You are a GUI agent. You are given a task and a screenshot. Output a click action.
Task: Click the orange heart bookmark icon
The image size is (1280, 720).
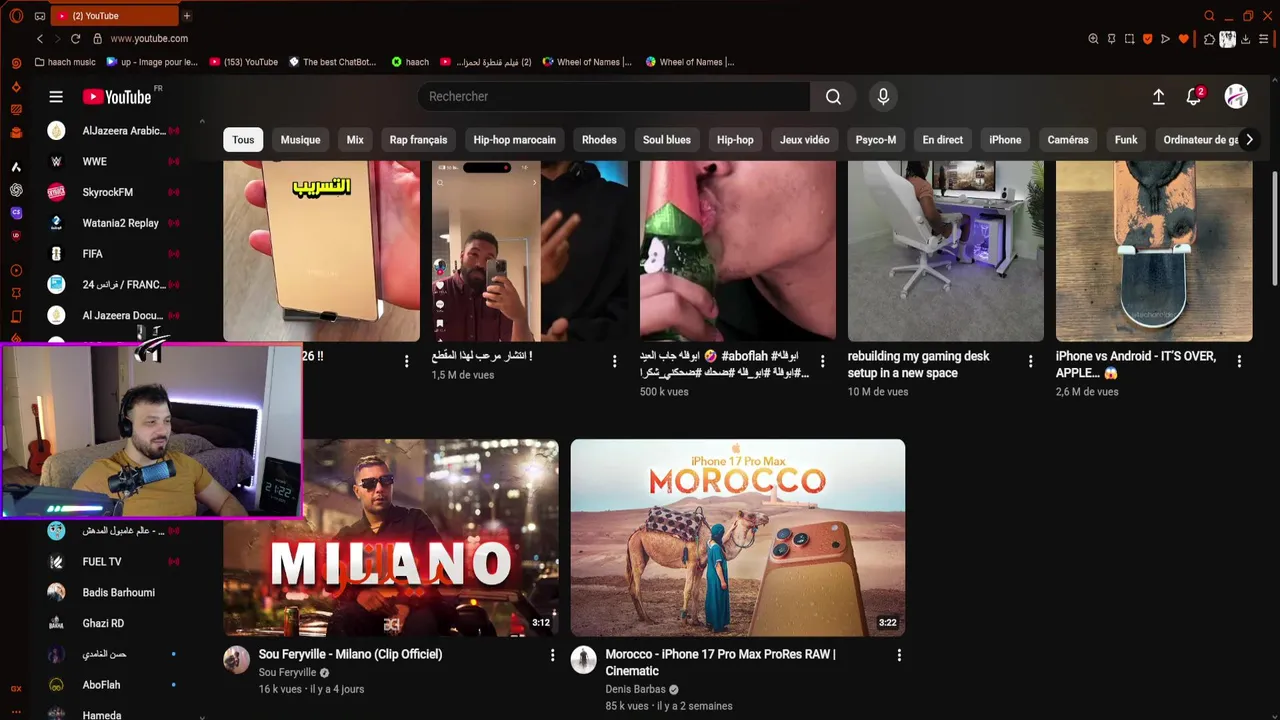(x=1184, y=39)
